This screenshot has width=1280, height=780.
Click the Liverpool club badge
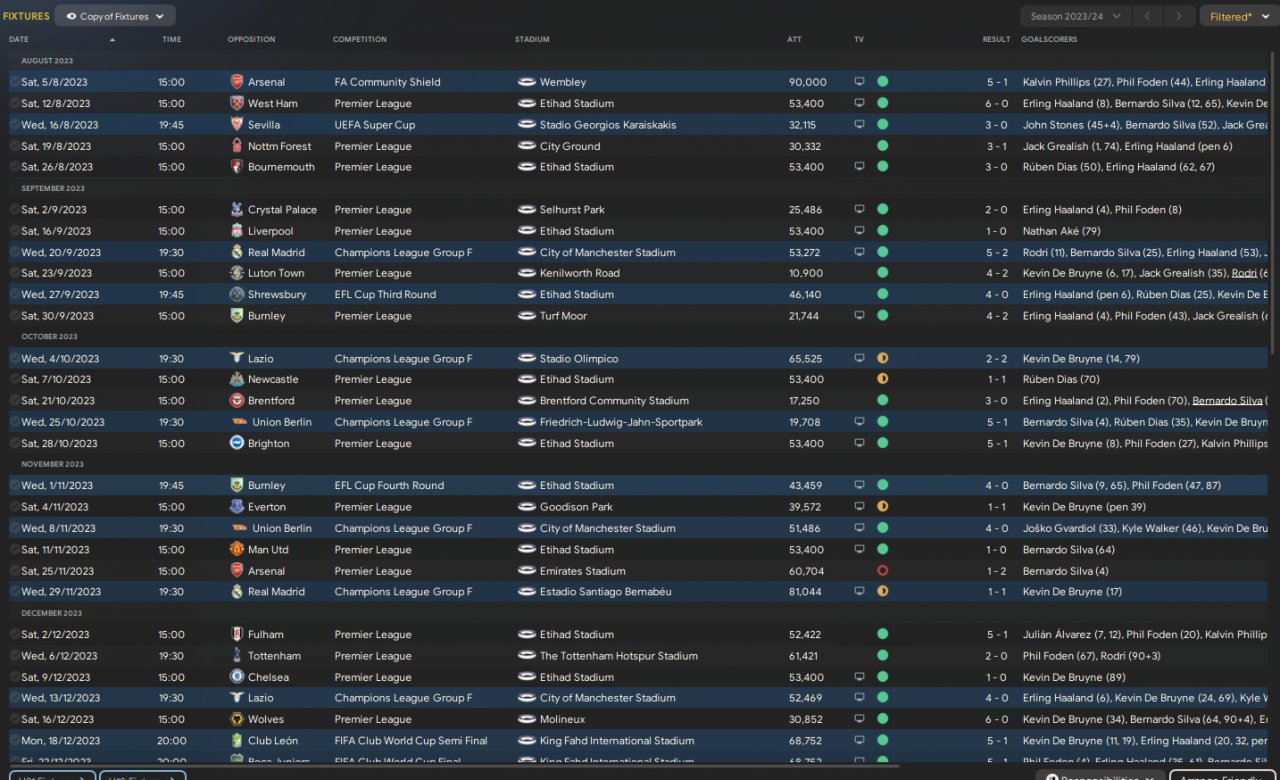[237, 231]
